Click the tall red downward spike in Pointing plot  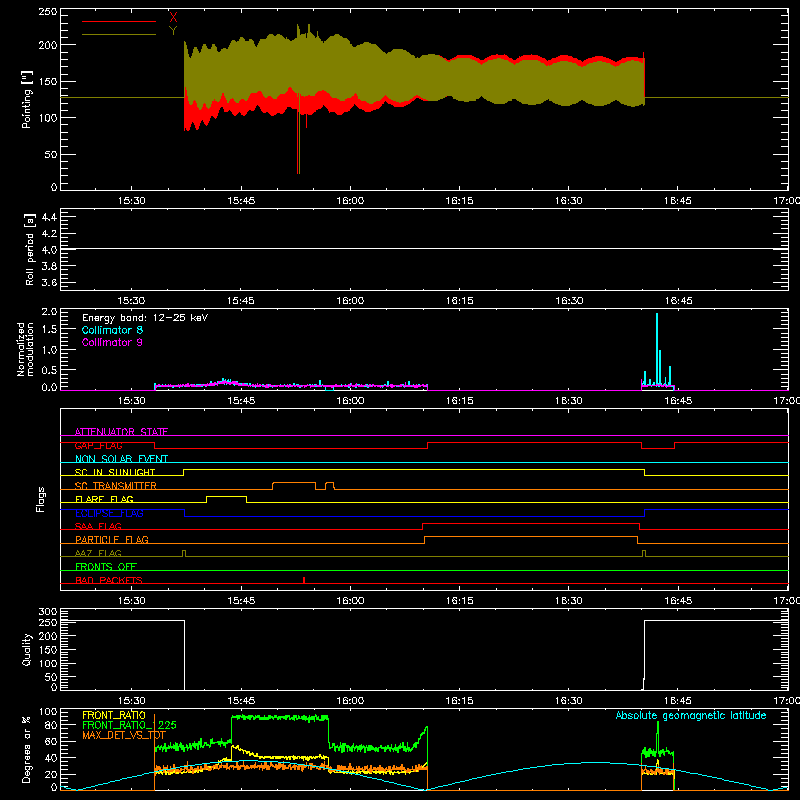click(x=298, y=134)
